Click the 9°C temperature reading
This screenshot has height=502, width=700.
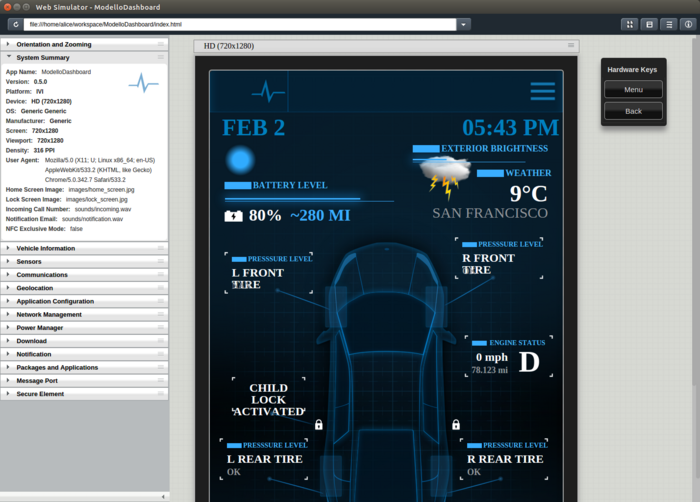click(529, 194)
